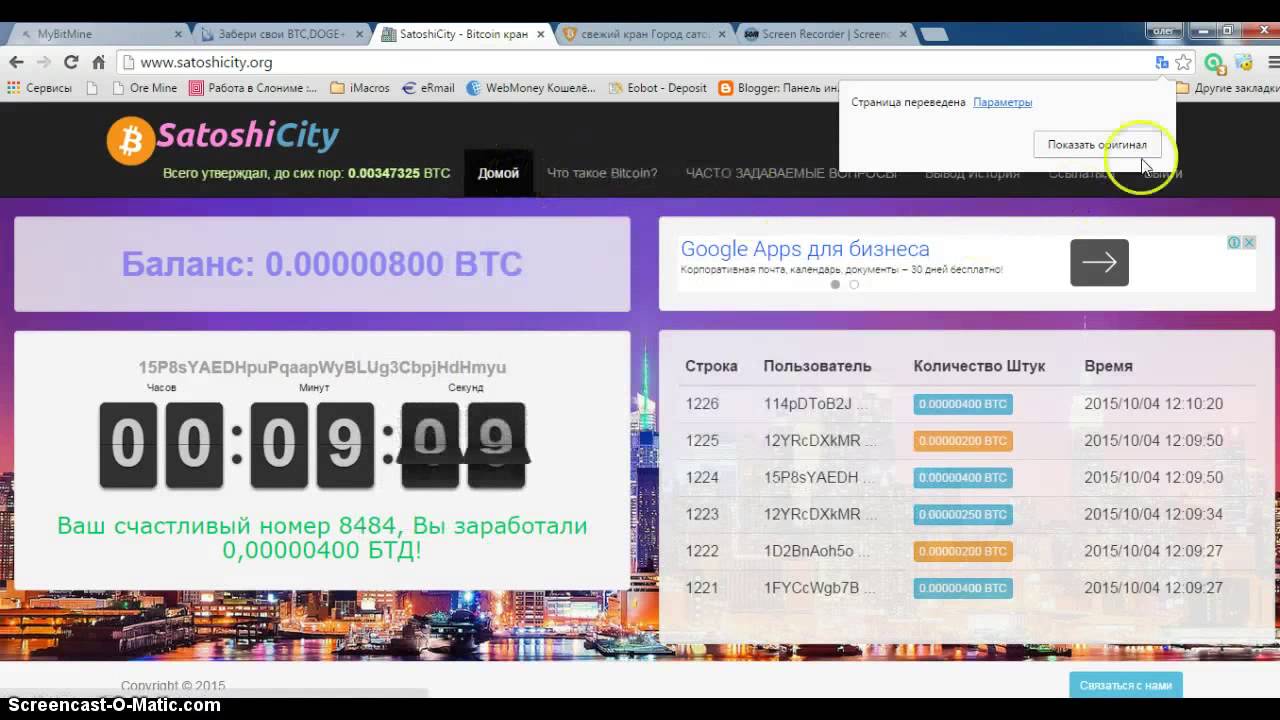Image resolution: width=1280 pixels, height=720 pixels.
Task: Click the Связаться с нами button
Action: [x=1126, y=685]
